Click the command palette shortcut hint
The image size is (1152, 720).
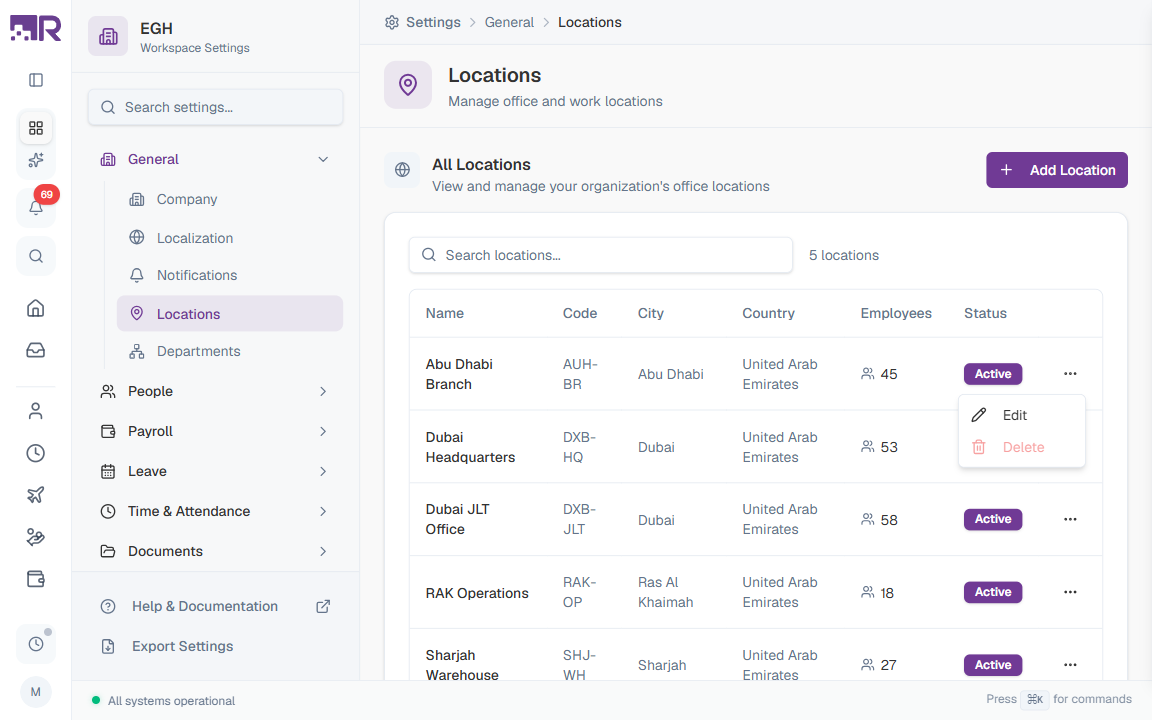click(x=1034, y=699)
